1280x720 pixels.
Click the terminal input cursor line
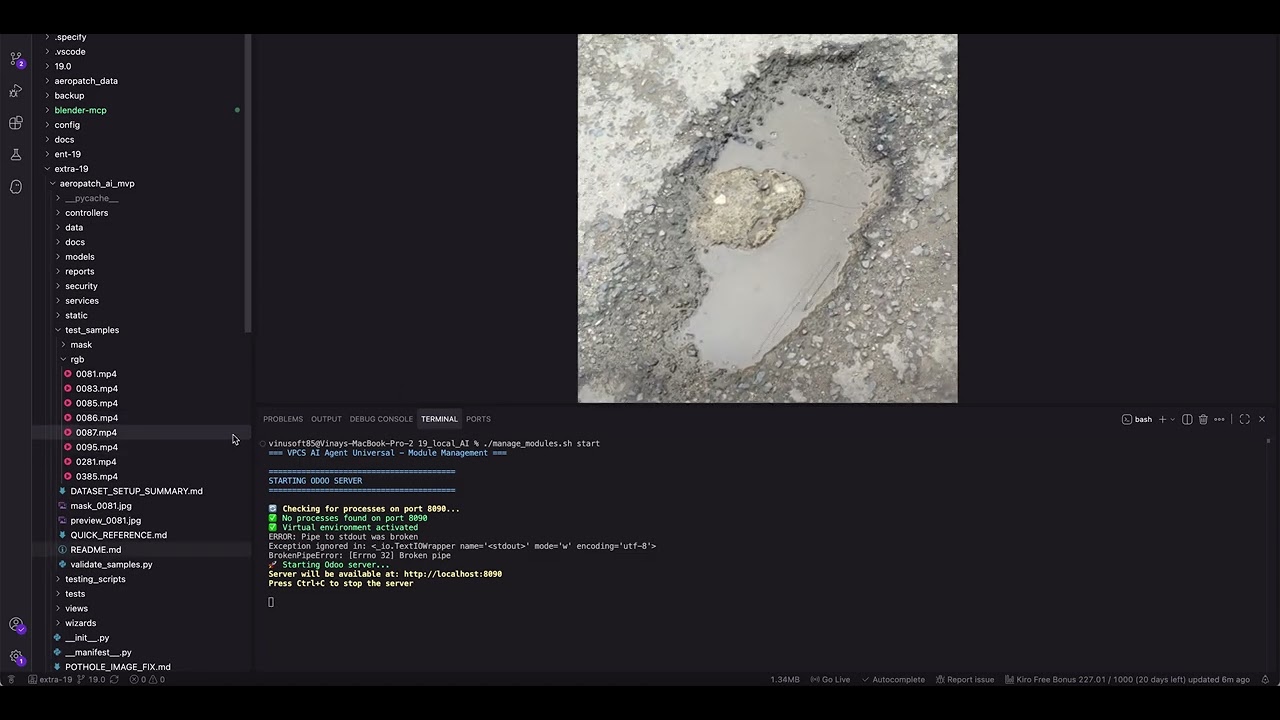[271, 602]
